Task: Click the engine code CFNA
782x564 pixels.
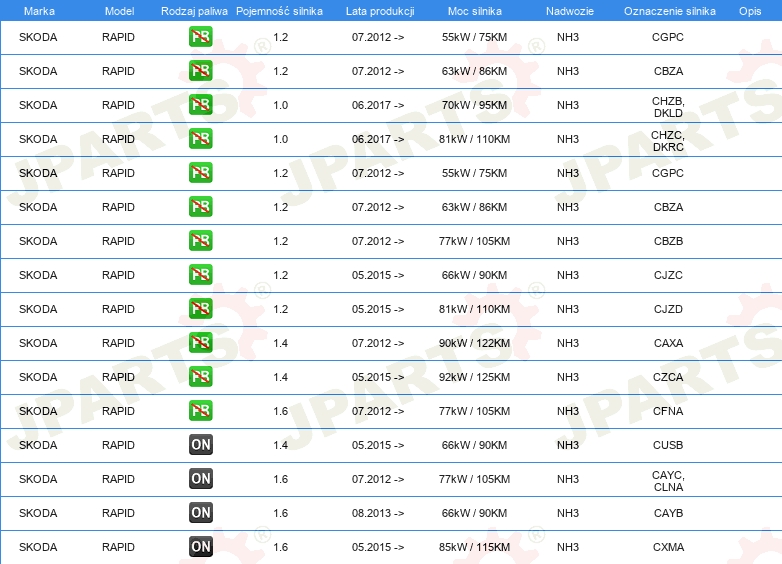Action: (x=668, y=410)
